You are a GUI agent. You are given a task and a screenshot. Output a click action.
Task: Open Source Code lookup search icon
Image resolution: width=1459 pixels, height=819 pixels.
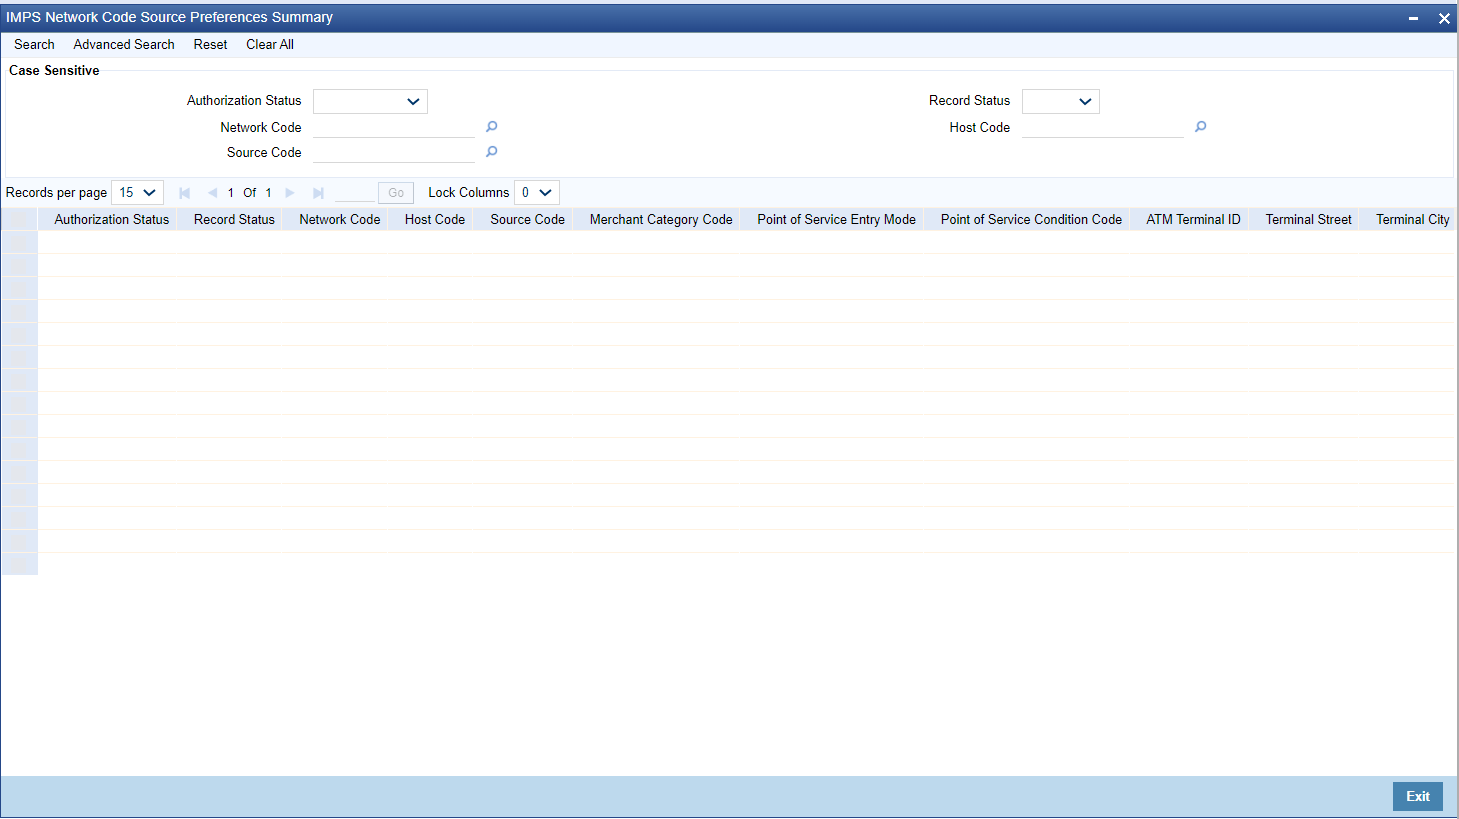pos(491,152)
